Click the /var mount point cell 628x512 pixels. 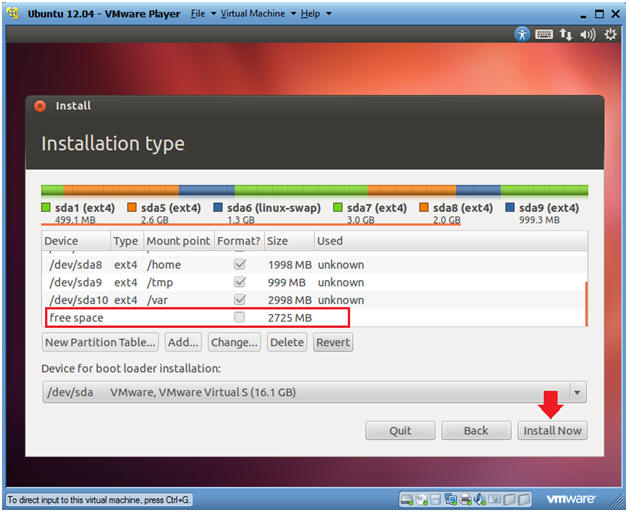click(157, 300)
